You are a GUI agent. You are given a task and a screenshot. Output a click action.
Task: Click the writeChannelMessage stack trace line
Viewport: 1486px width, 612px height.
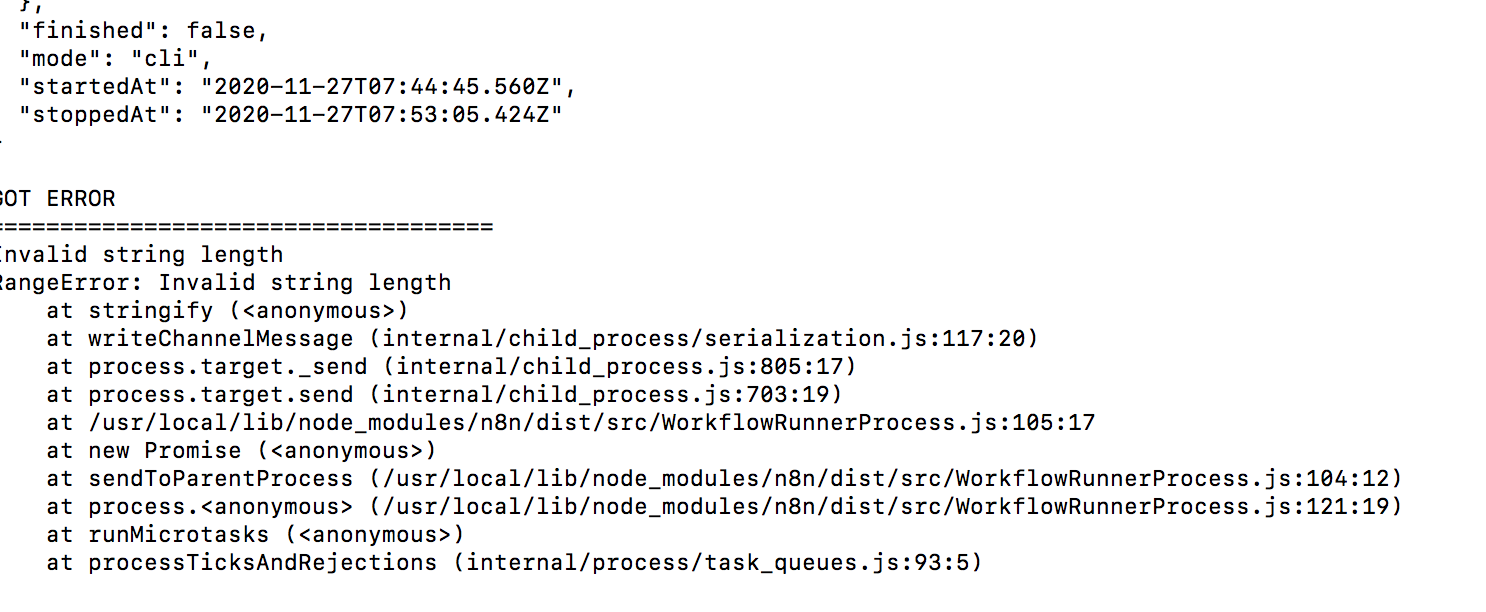[x=542, y=339]
